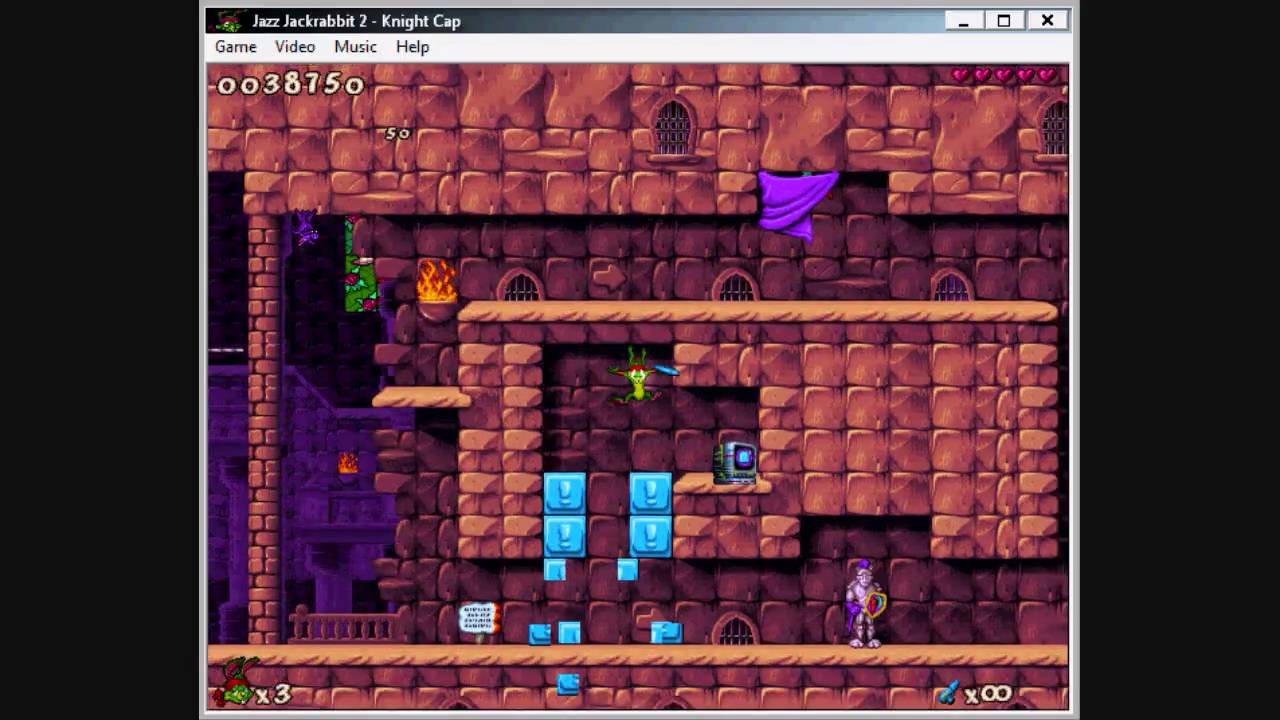This screenshot has height=720, width=1280.
Task: Click the floating 50 points popup
Action: point(398,133)
